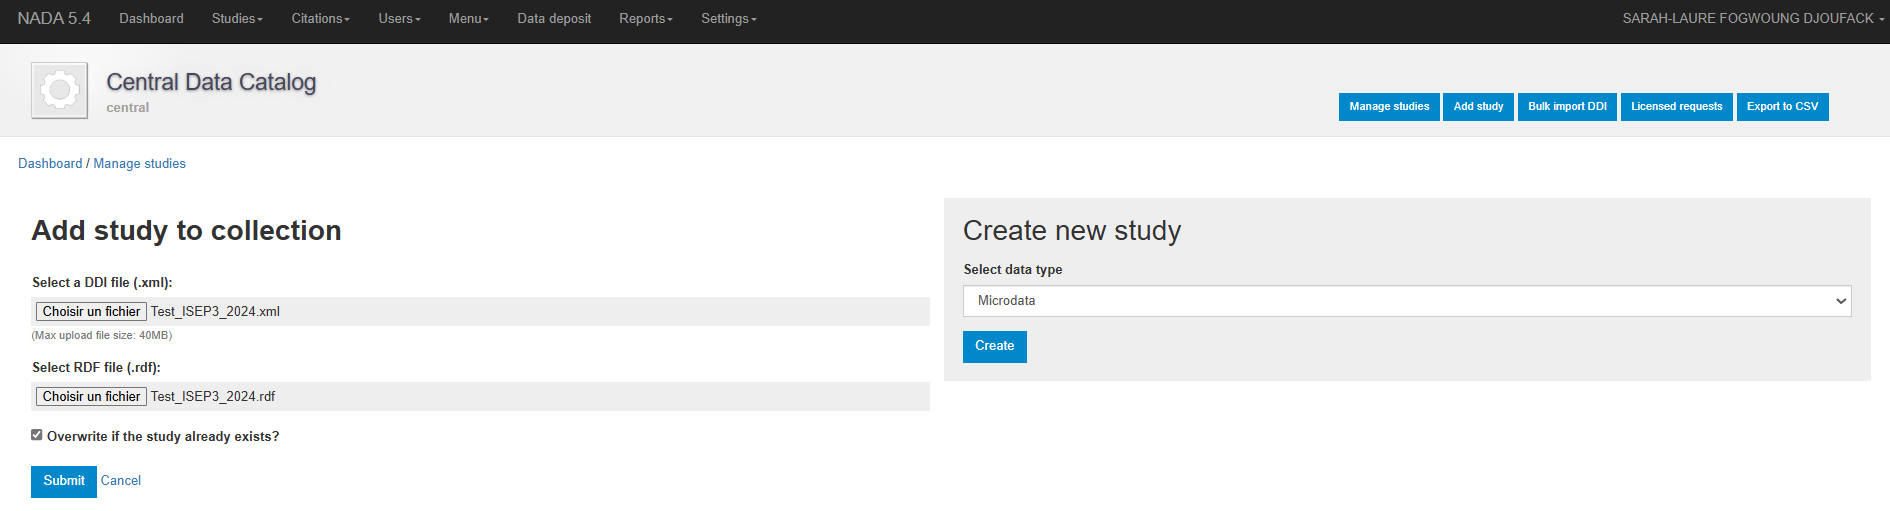Open the Reports dropdown menu

645,19
